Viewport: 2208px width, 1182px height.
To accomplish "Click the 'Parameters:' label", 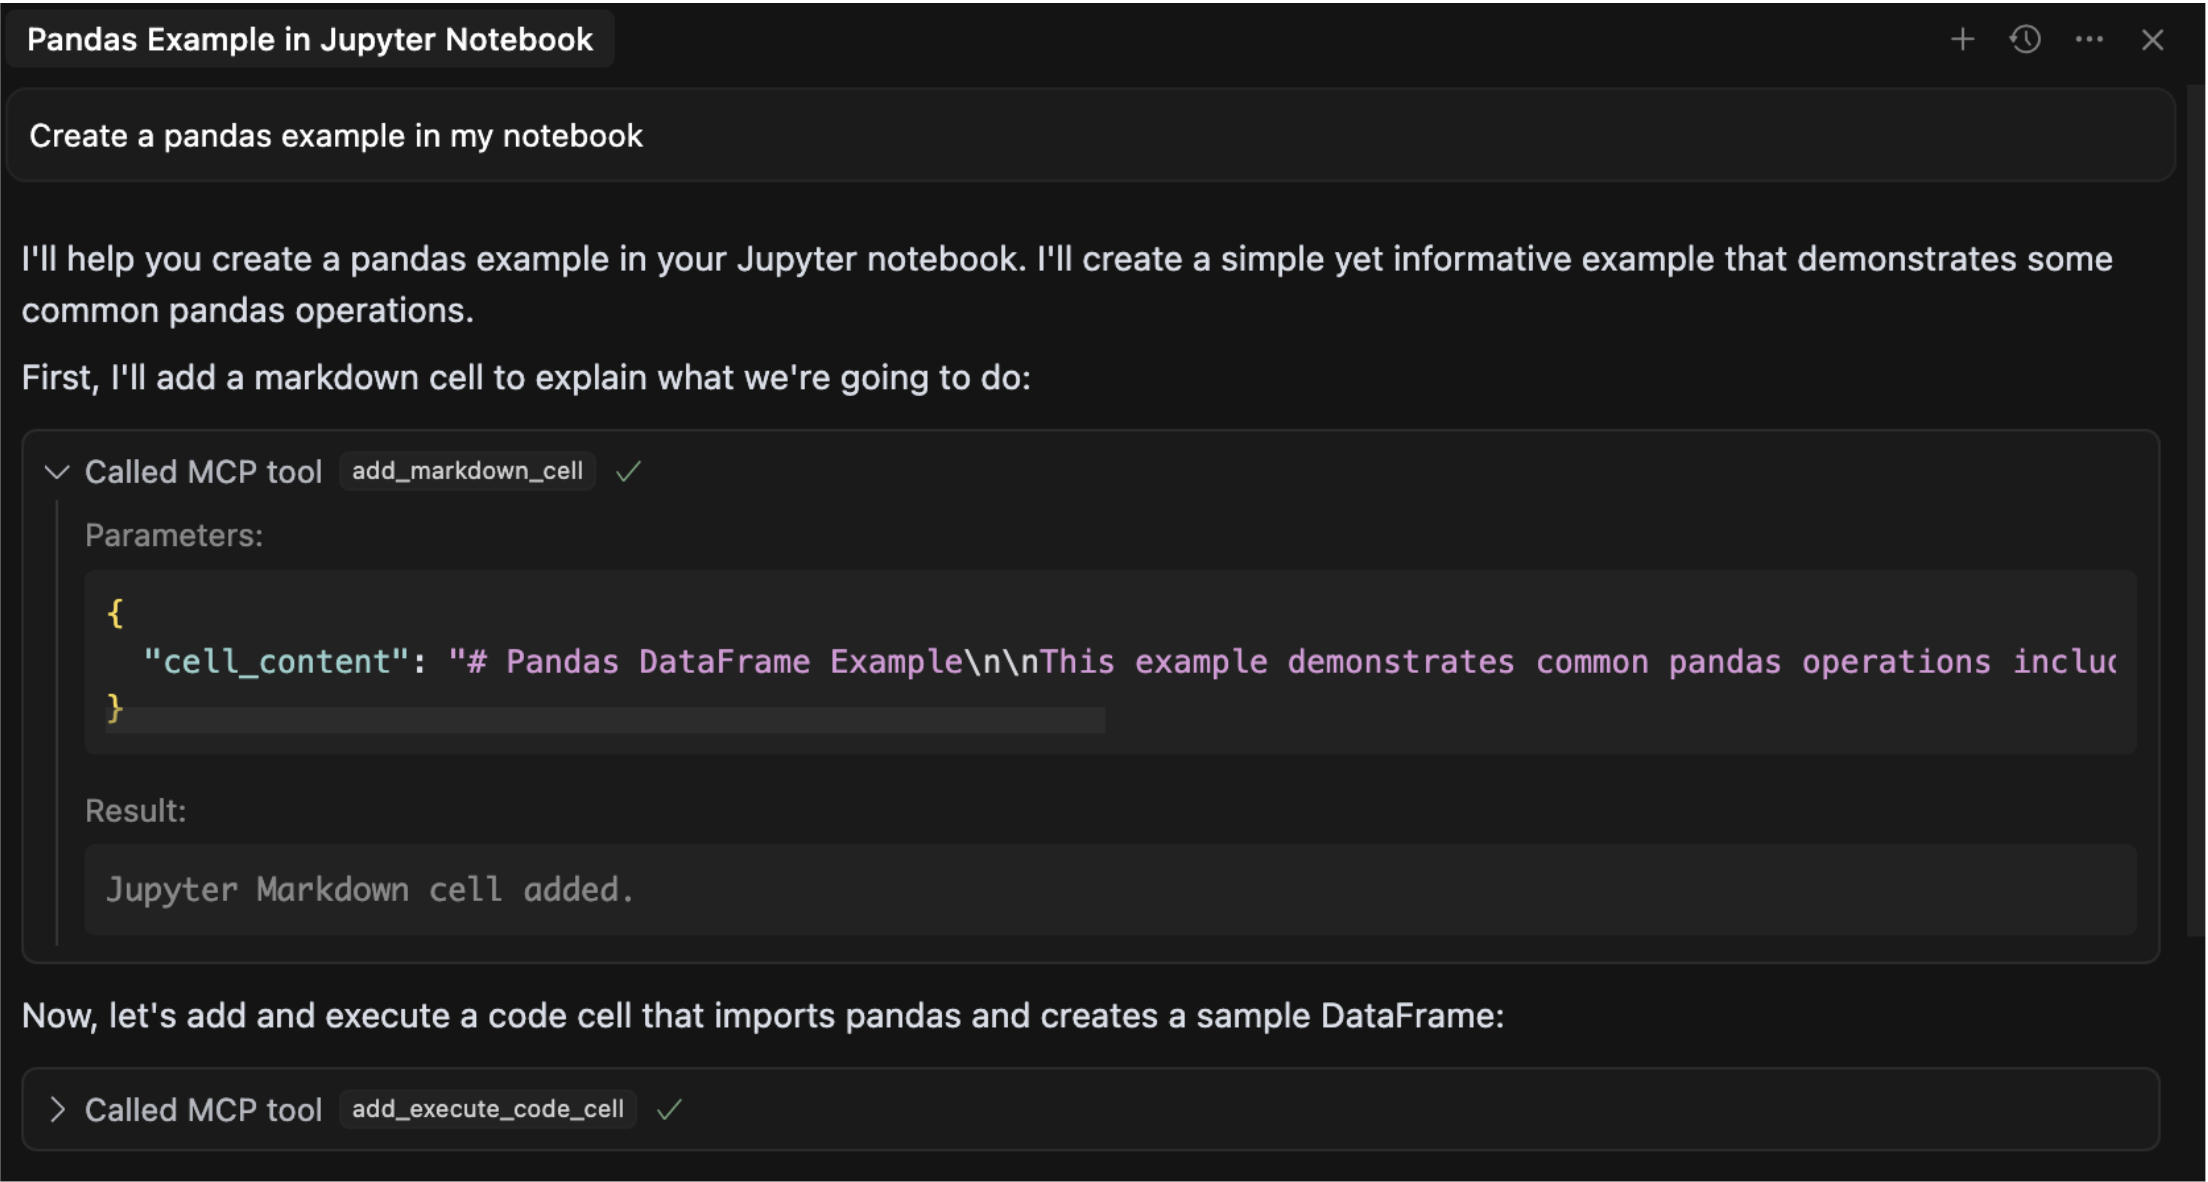I will (x=174, y=535).
